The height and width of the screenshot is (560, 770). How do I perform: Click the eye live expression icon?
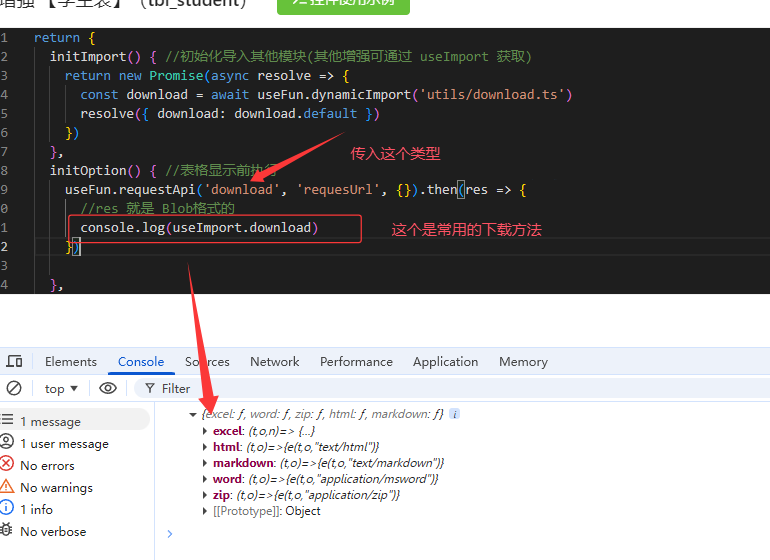point(108,388)
